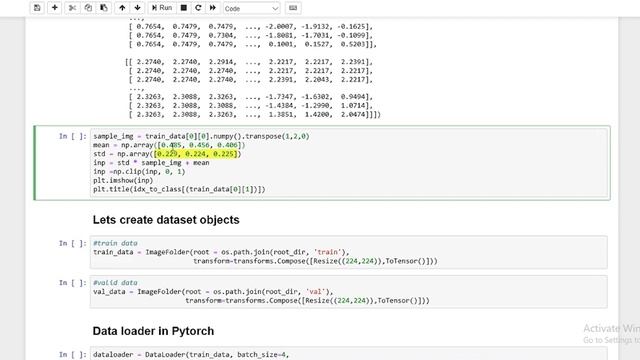Insert a new cell below with the plus icon
The width and height of the screenshot is (640, 360).
coord(55,8)
